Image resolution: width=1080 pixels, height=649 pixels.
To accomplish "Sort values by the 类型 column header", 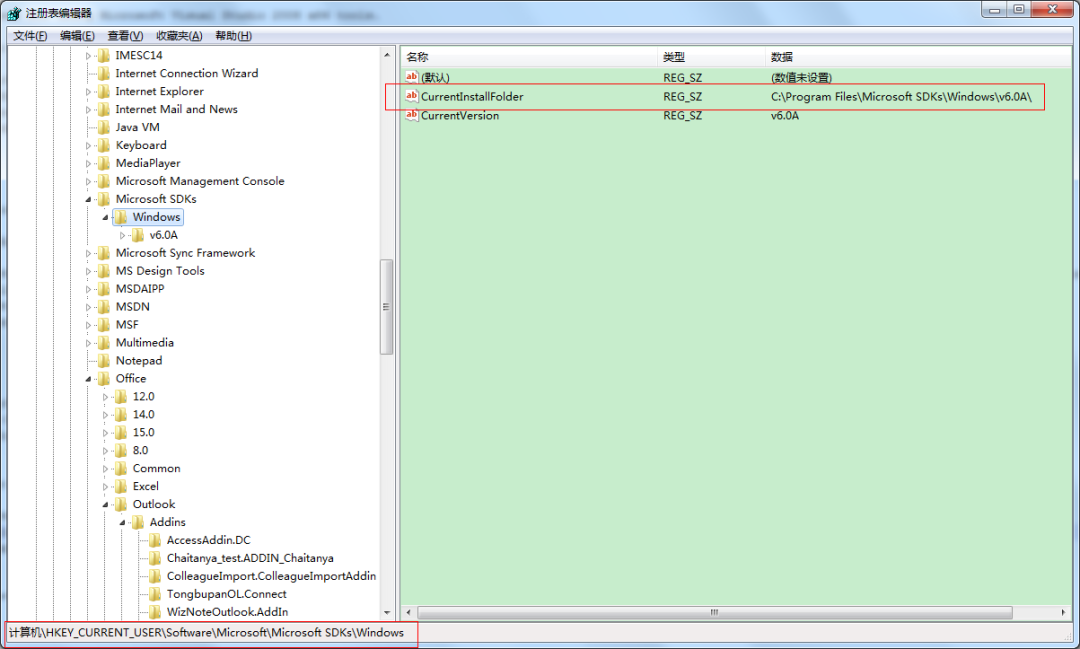I will pos(711,56).
